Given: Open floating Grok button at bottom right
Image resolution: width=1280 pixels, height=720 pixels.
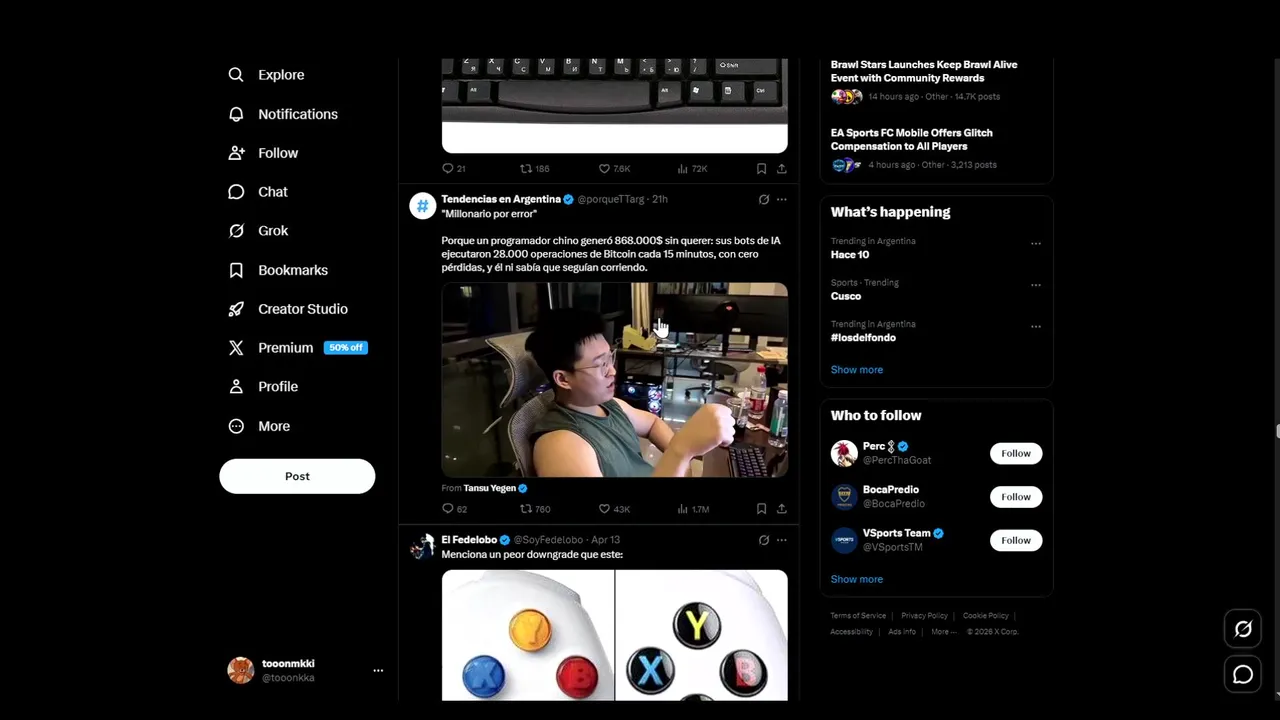Looking at the screenshot, I should click(1243, 629).
